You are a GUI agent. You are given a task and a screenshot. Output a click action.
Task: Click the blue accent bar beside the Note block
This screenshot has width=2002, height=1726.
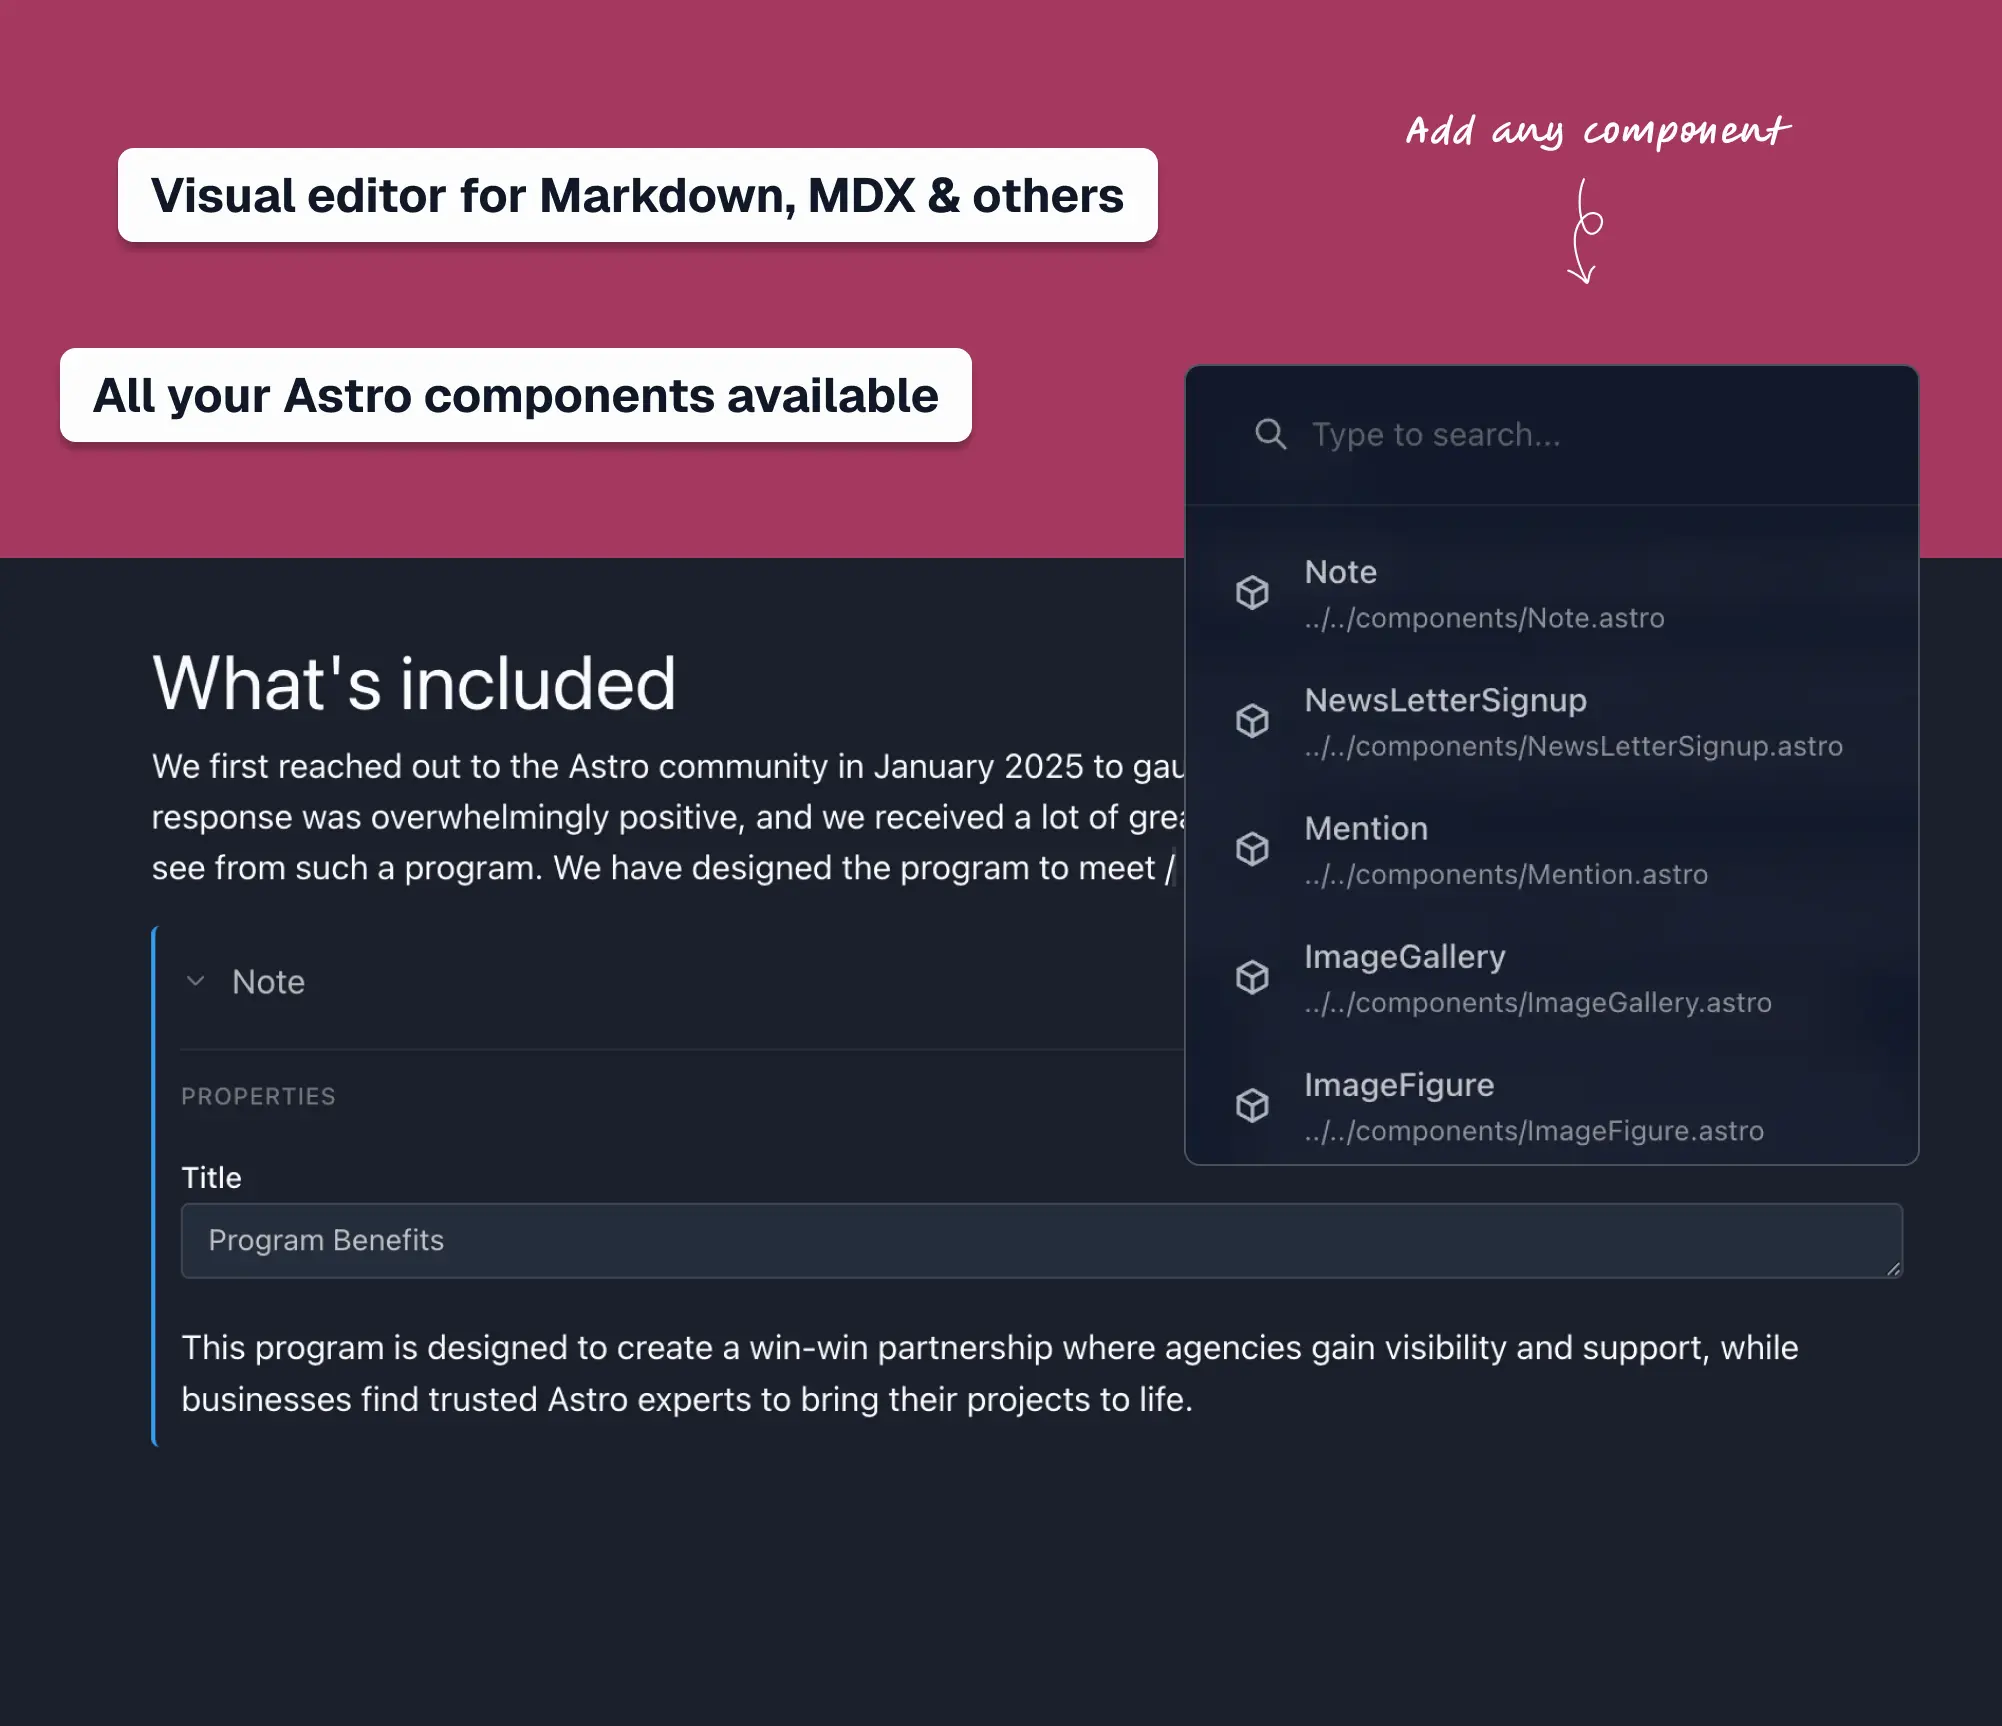(x=154, y=1180)
